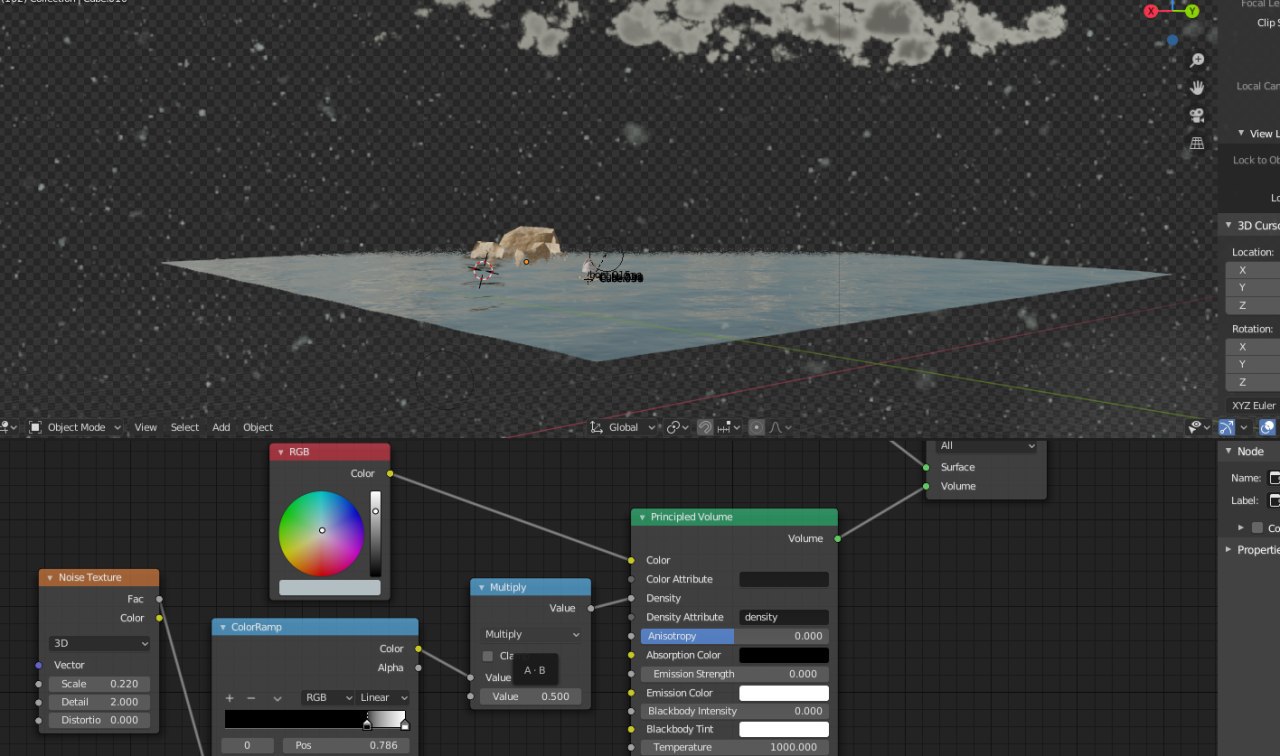The width and height of the screenshot is (1280, 756).
Task: Open gizmo options dropdown arrow
Action: pyautogui.click(x=1244, y=427)
